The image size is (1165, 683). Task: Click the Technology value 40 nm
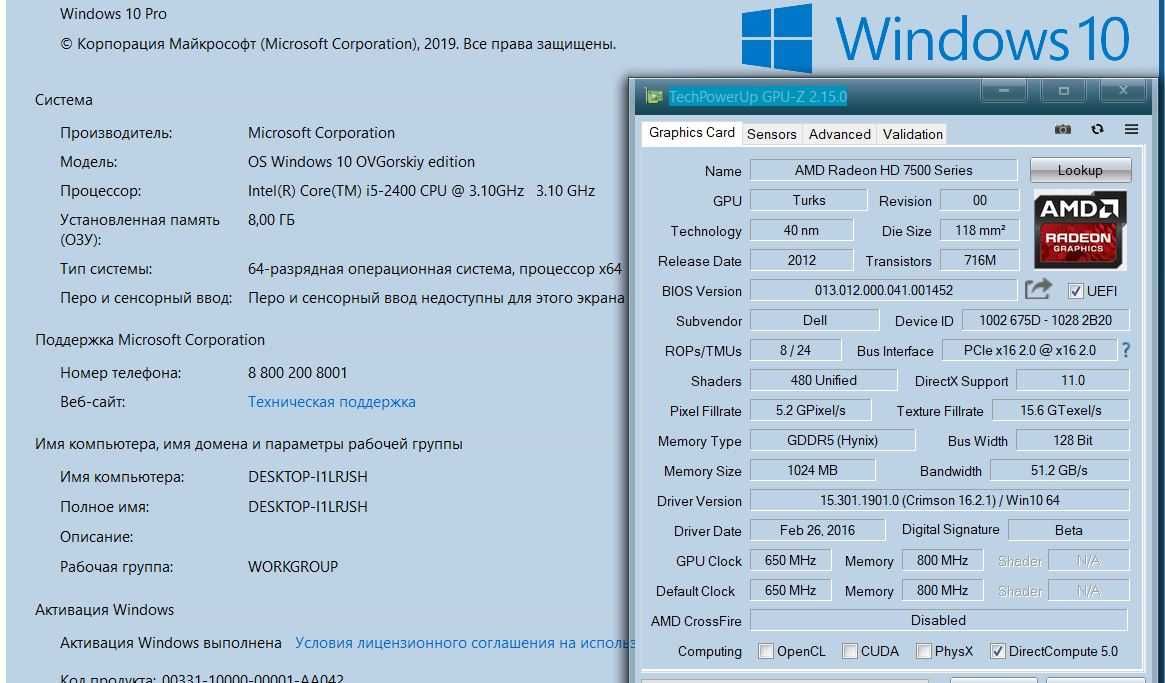coord(801,230)
